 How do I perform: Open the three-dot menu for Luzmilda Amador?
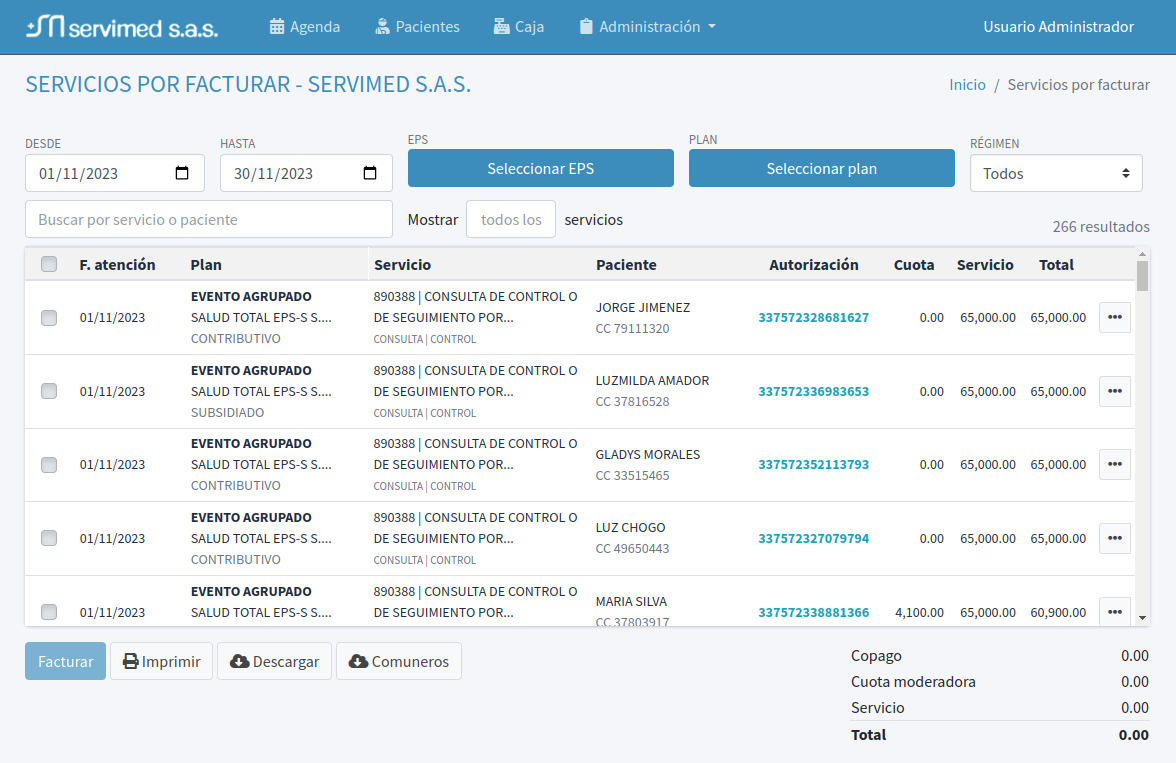coord(1114,391)
